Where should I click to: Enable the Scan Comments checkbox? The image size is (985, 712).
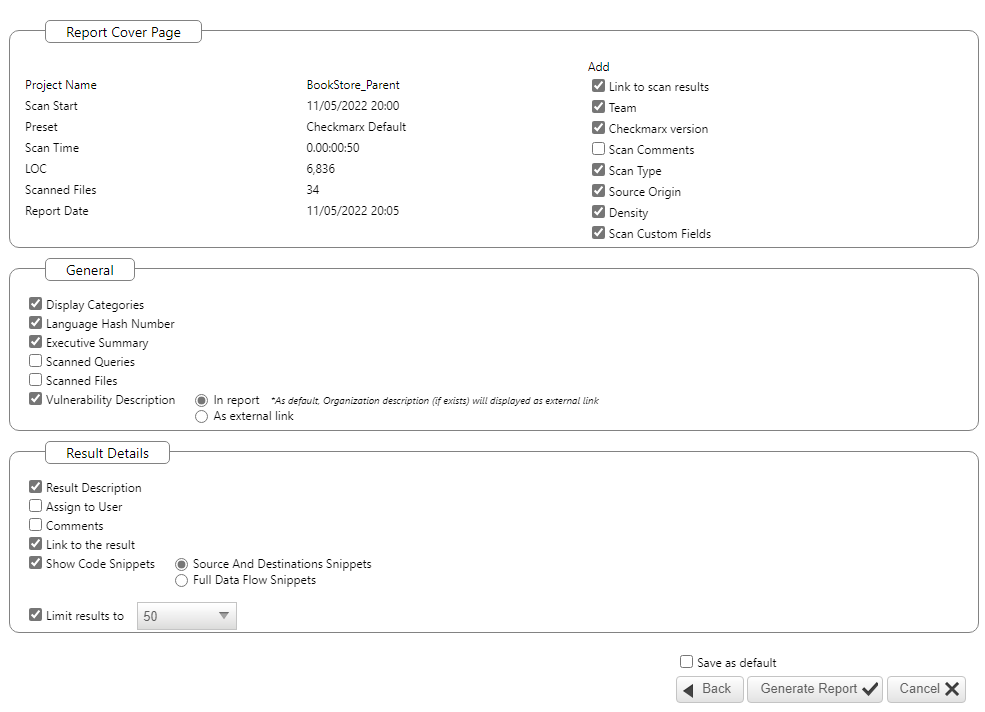coord(598,149)
